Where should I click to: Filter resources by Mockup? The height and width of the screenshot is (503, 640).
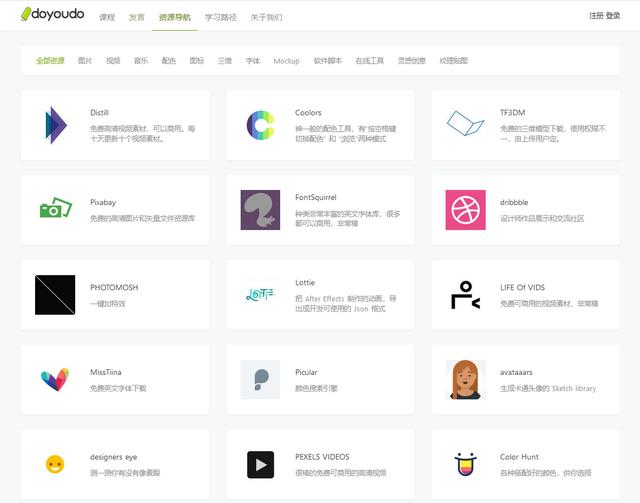pyautogui.click(x=287, y=61)
